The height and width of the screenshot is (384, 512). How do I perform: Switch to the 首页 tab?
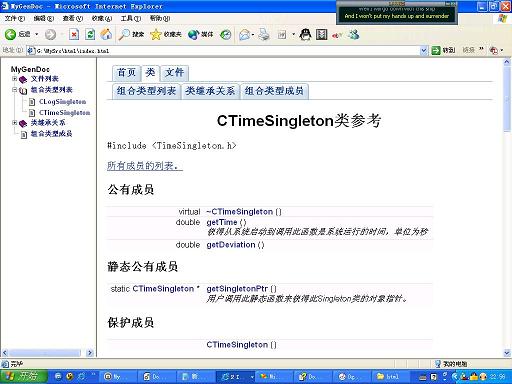tap(127, 73)
